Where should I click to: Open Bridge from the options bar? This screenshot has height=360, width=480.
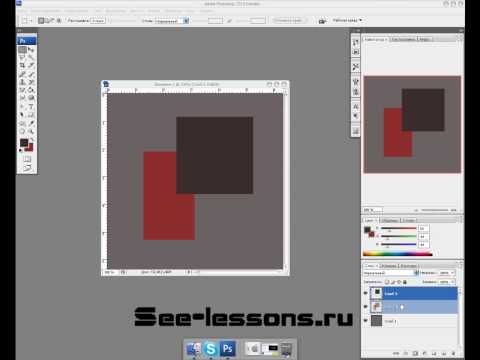click(x=322, y=21)
